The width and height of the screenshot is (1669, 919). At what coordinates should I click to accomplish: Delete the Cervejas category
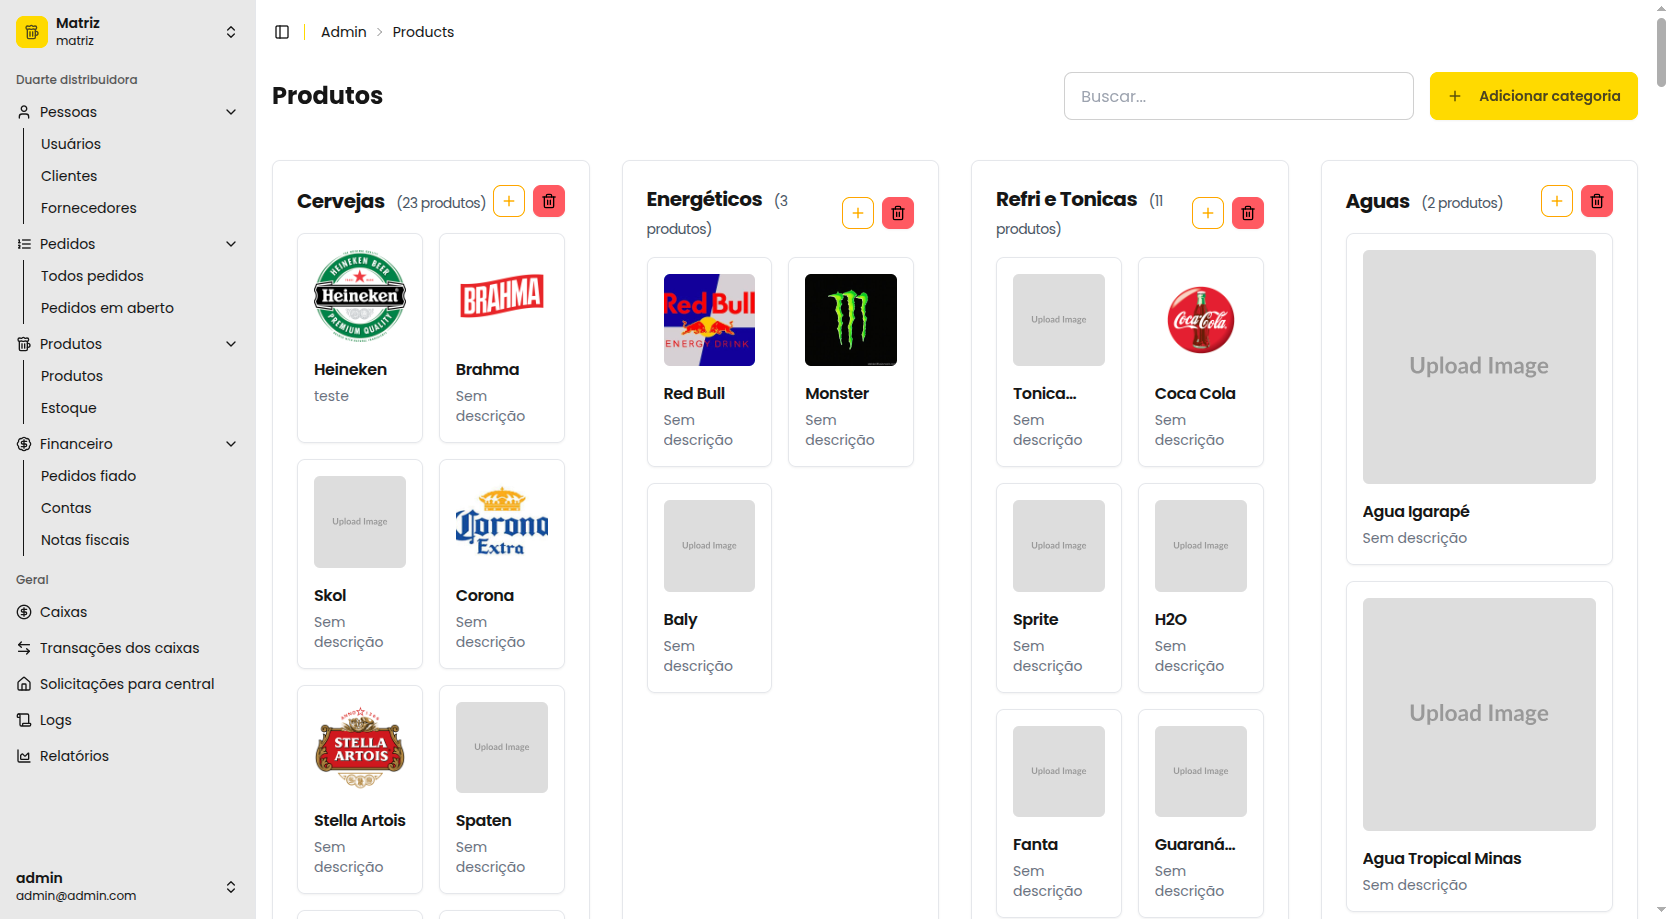pos(549,201)
